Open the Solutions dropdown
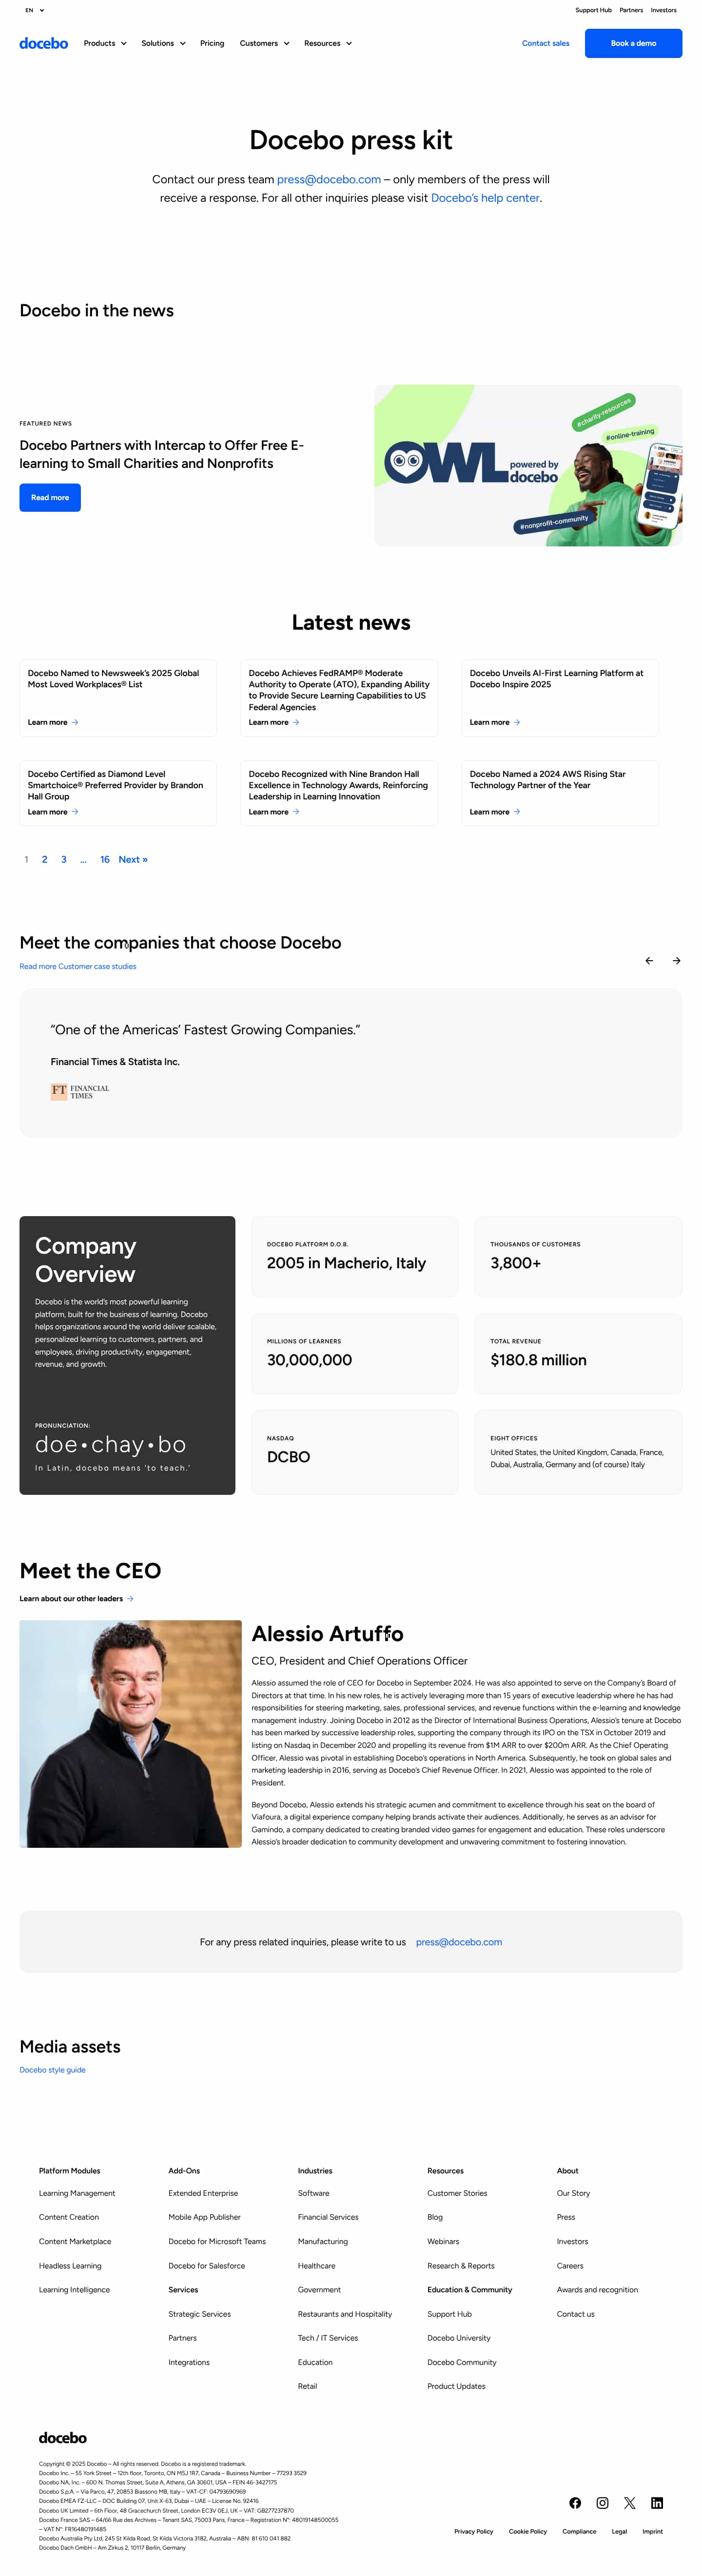Screen dimensions: 702x2576 [x=163, y=44]
